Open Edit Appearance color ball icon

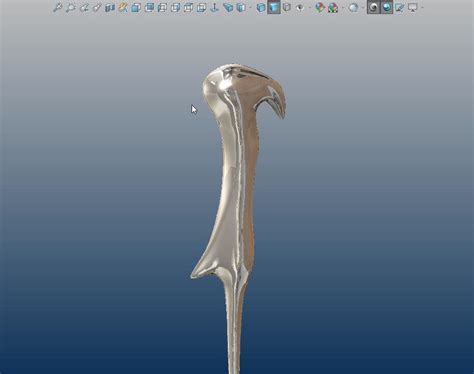coord(320,8)
